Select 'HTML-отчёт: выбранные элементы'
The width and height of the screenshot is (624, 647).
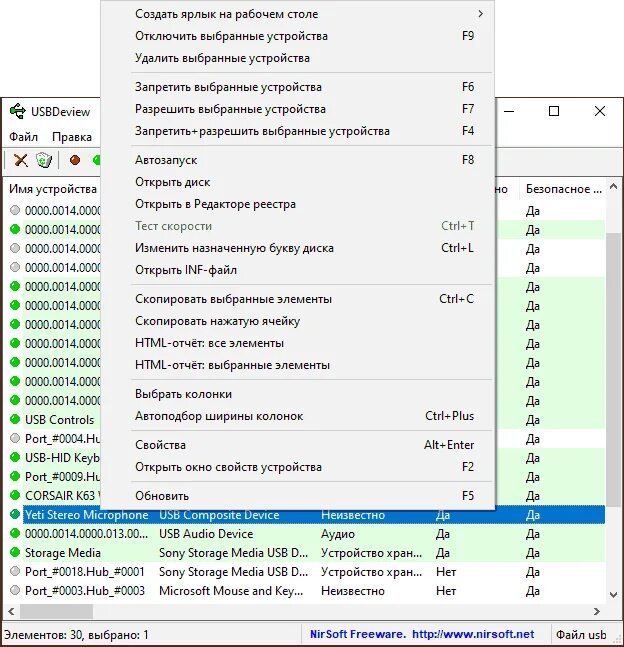[298, 365]
